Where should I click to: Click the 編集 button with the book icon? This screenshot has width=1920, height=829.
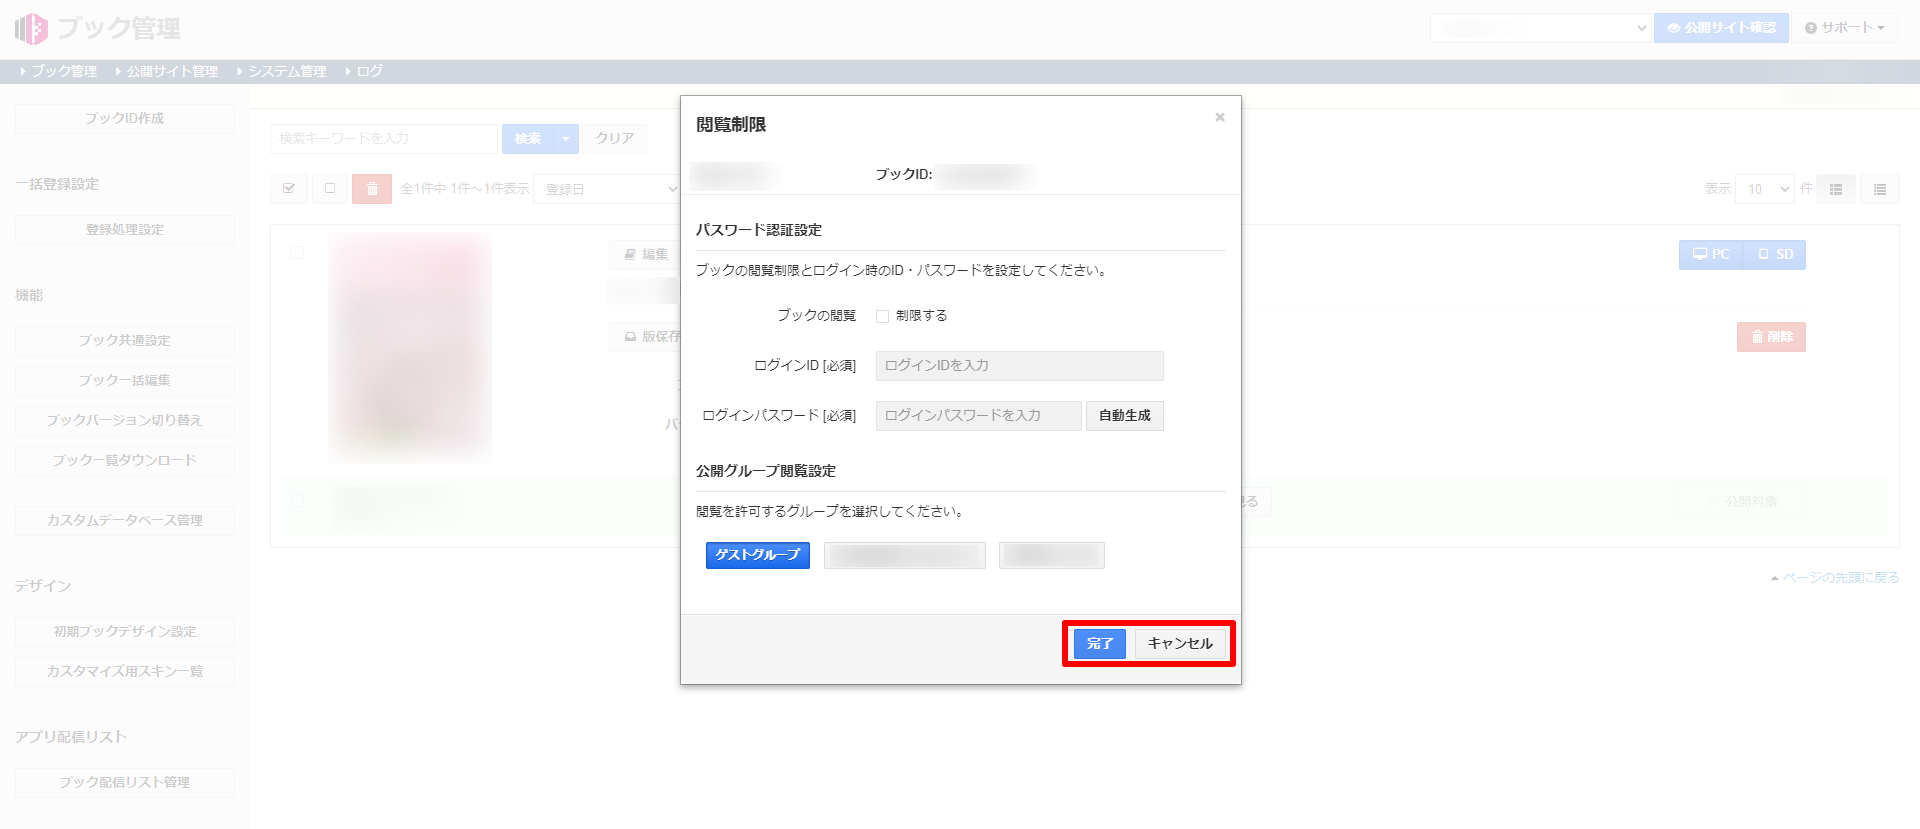(x=645, y=255)
